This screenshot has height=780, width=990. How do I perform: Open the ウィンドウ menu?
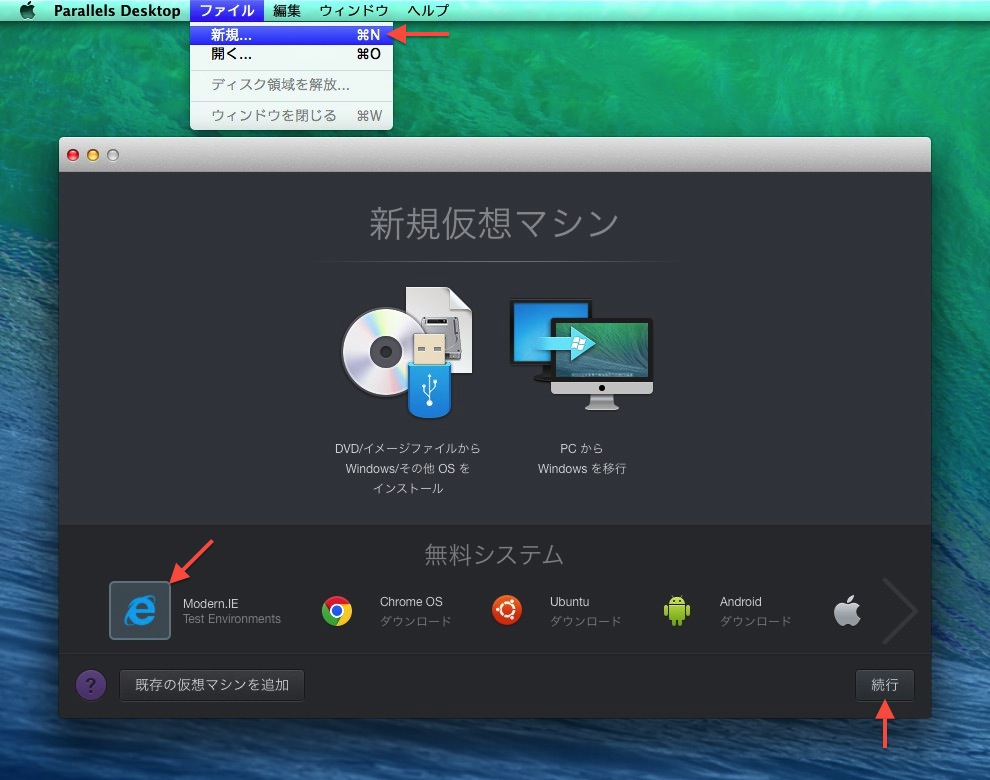tap(354, 11)
